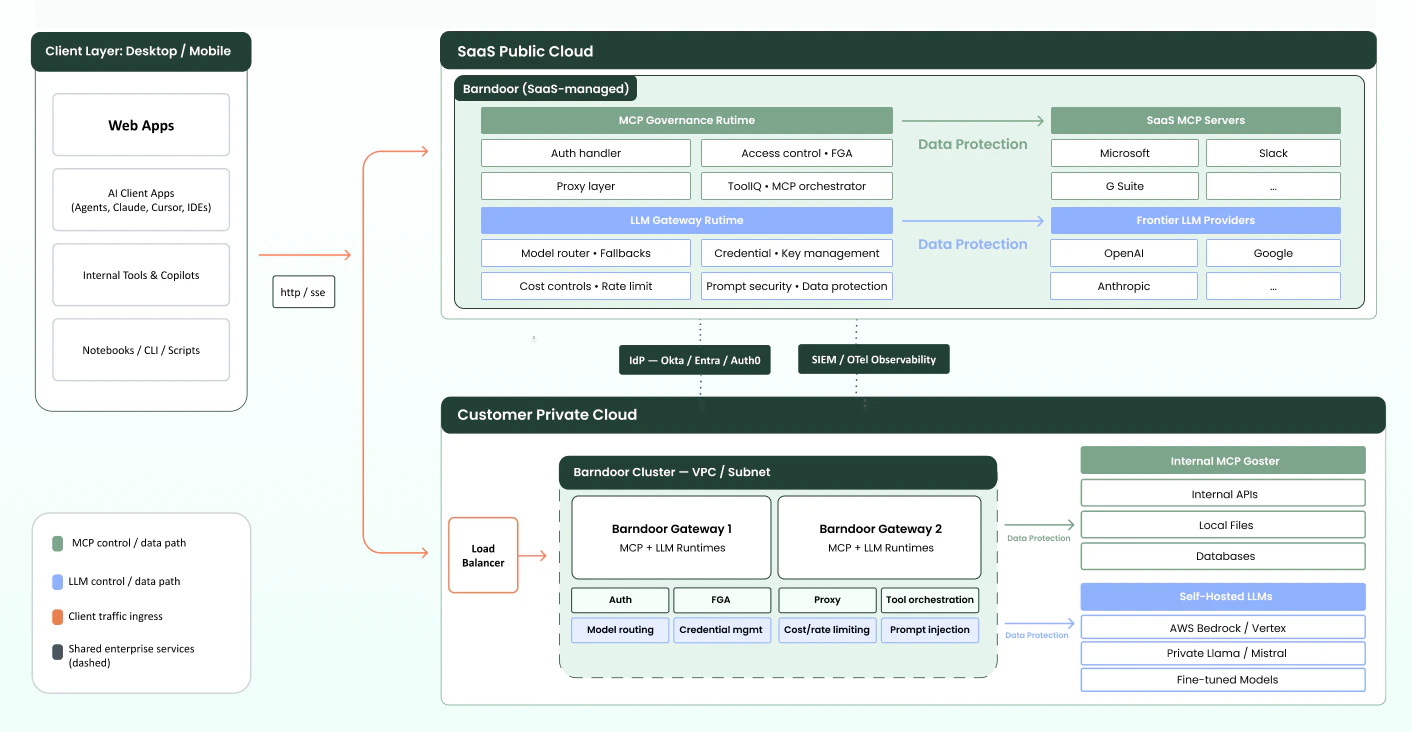Viewport: 1412px width, 732px height.
Task: Click the Internal MCP Goster header bar
Action: (1223, 461)
